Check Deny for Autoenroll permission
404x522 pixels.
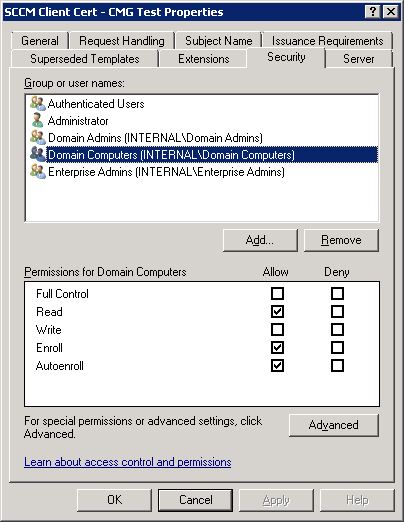point(337,366)
